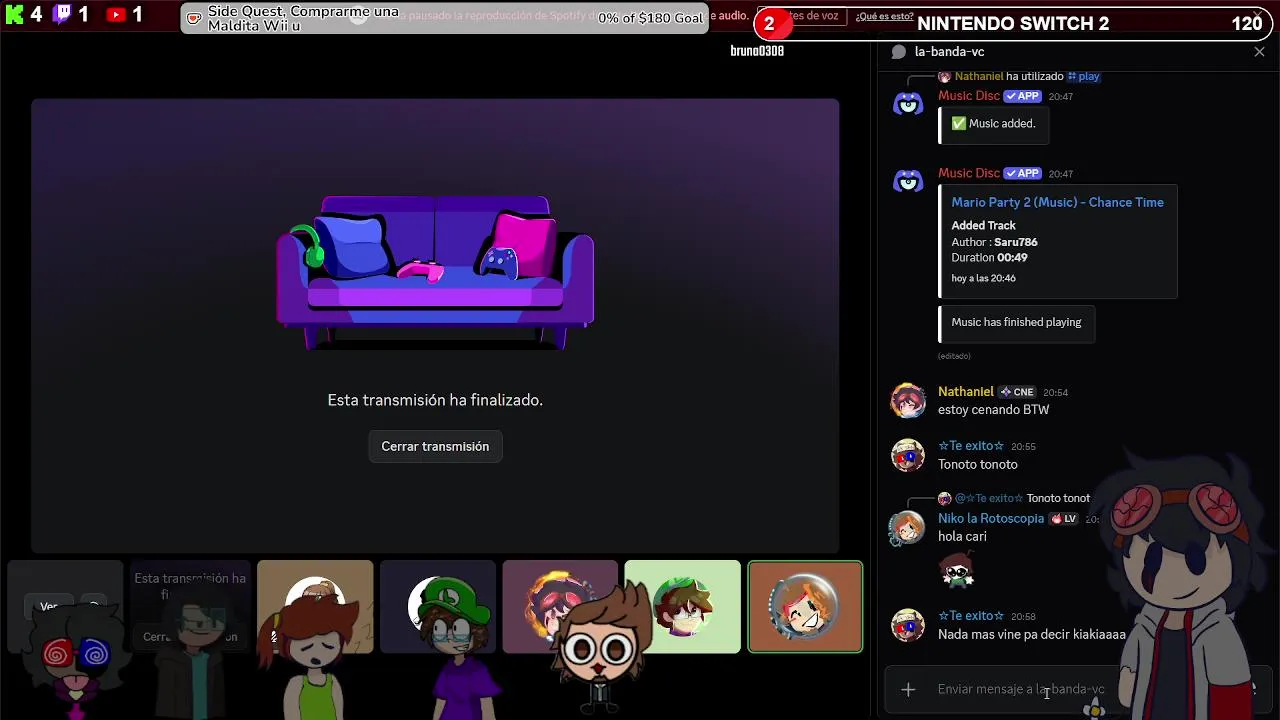Open Music Disc avatar beside 'Music added' message

[908, 104]
